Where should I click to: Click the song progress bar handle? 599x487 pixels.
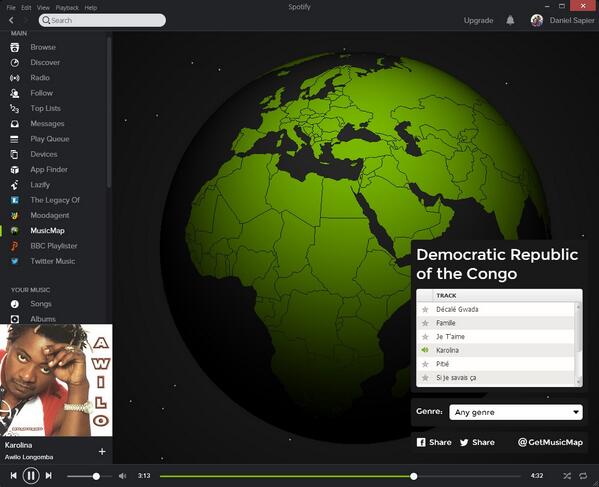point(413,476)
